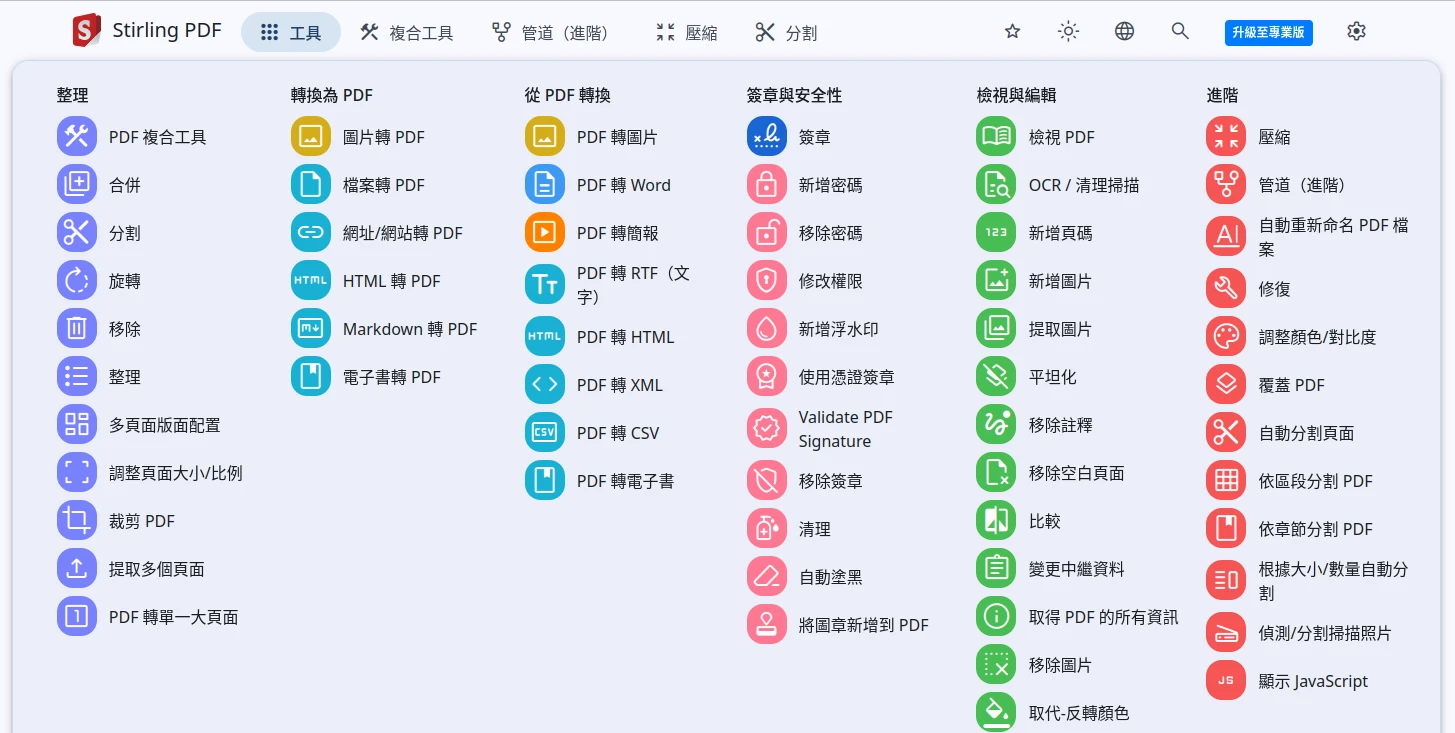Open the 合併 merge icon

coord(77,184)
